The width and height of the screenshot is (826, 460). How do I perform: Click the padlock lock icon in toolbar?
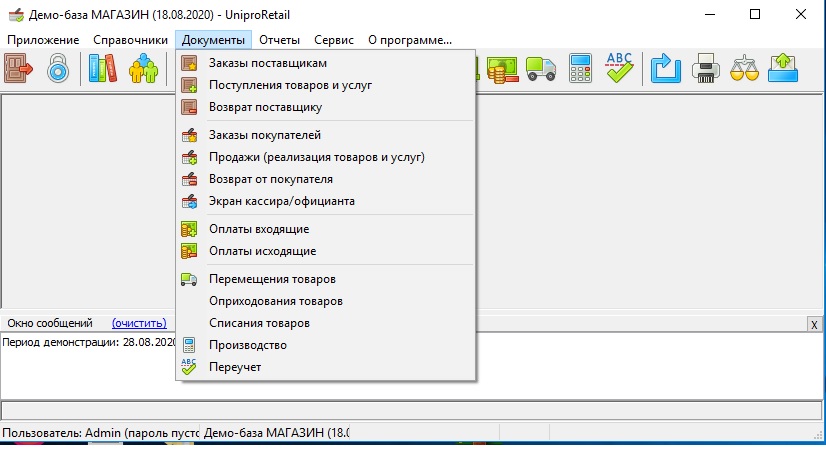tap(58, 68)
